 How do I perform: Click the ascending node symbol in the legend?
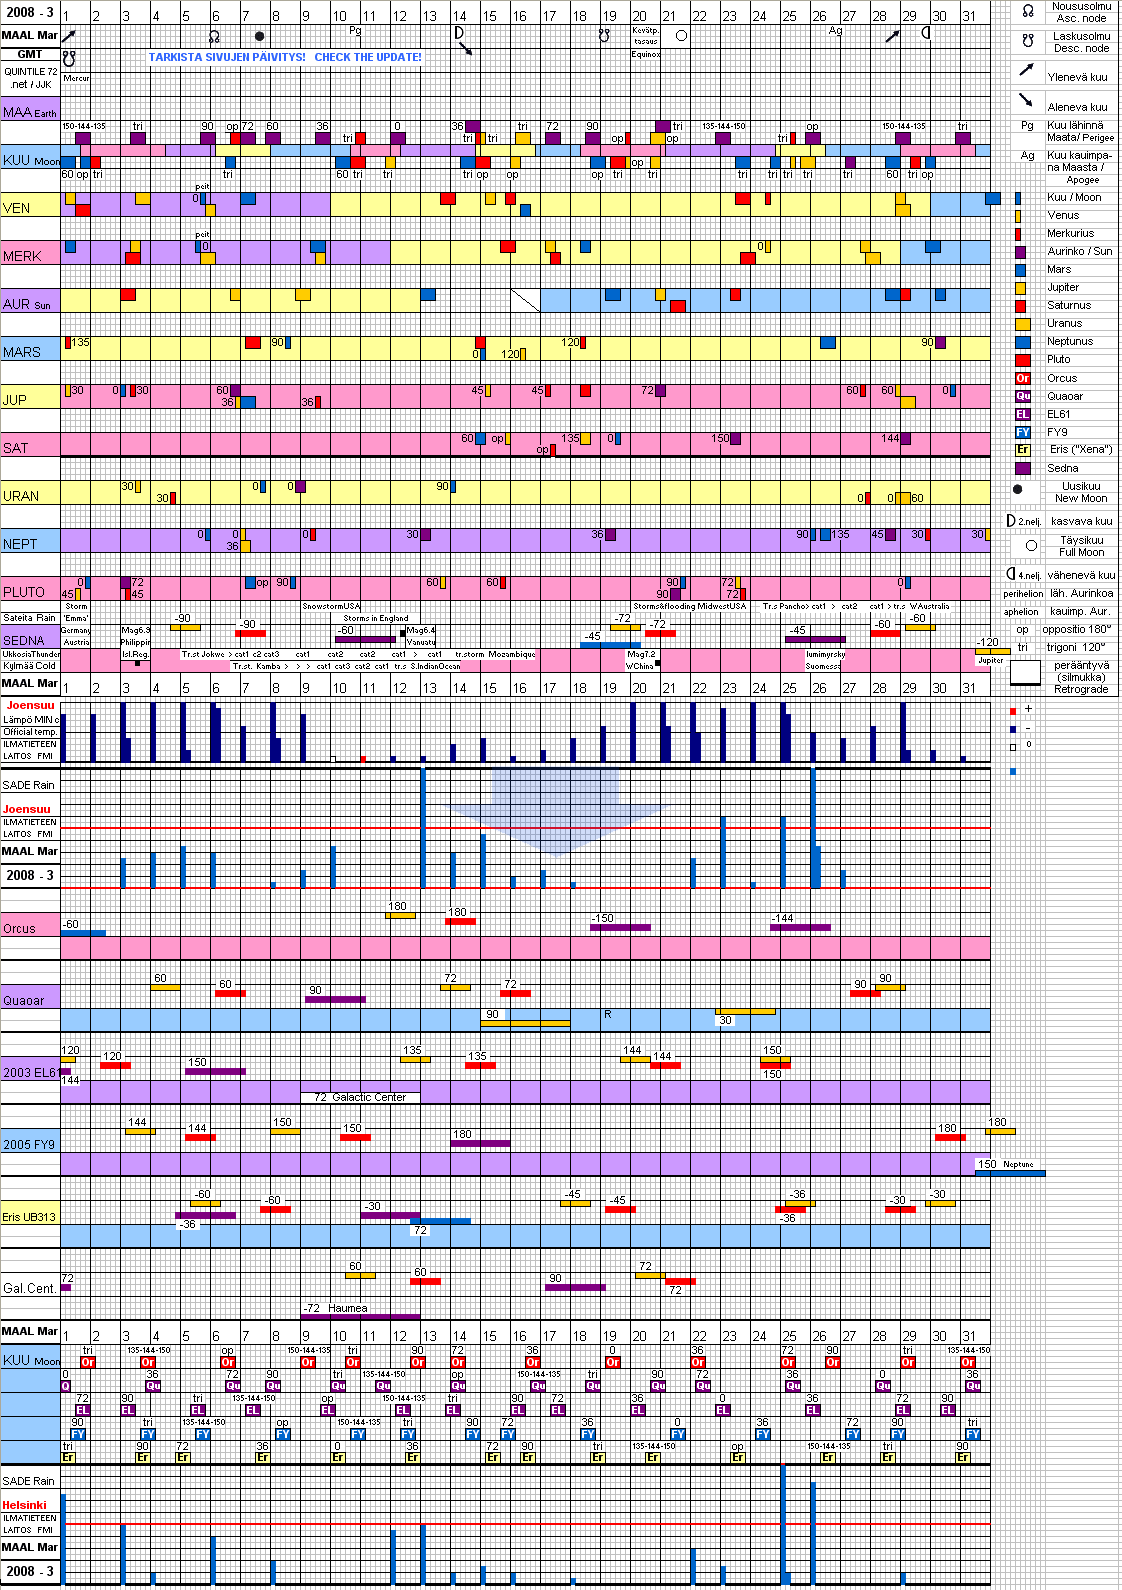[x=1027, y=12]
